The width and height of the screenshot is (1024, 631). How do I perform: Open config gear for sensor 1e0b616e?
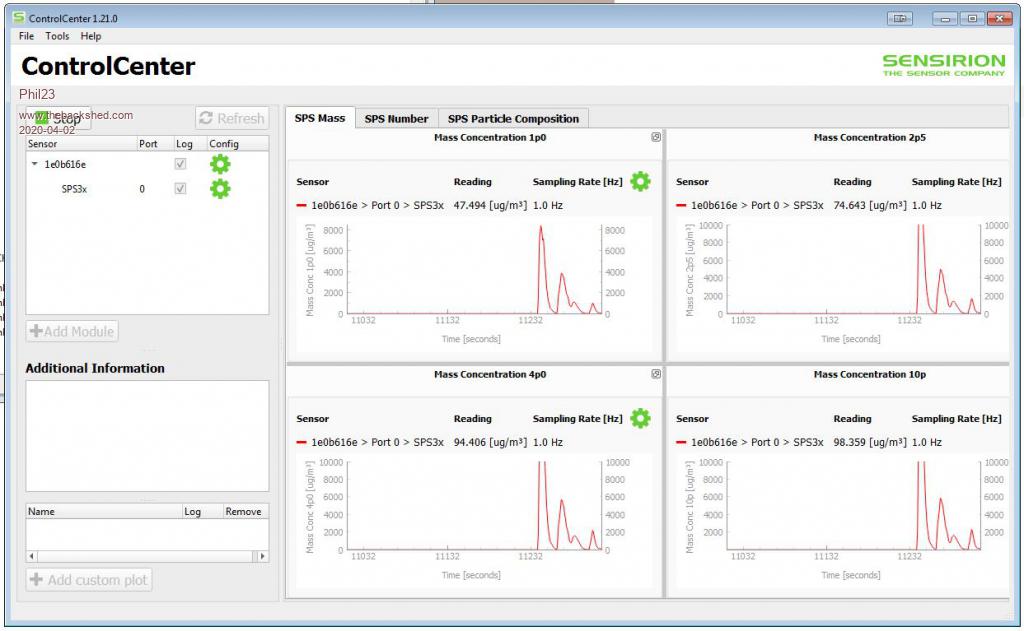coord(220,164)
